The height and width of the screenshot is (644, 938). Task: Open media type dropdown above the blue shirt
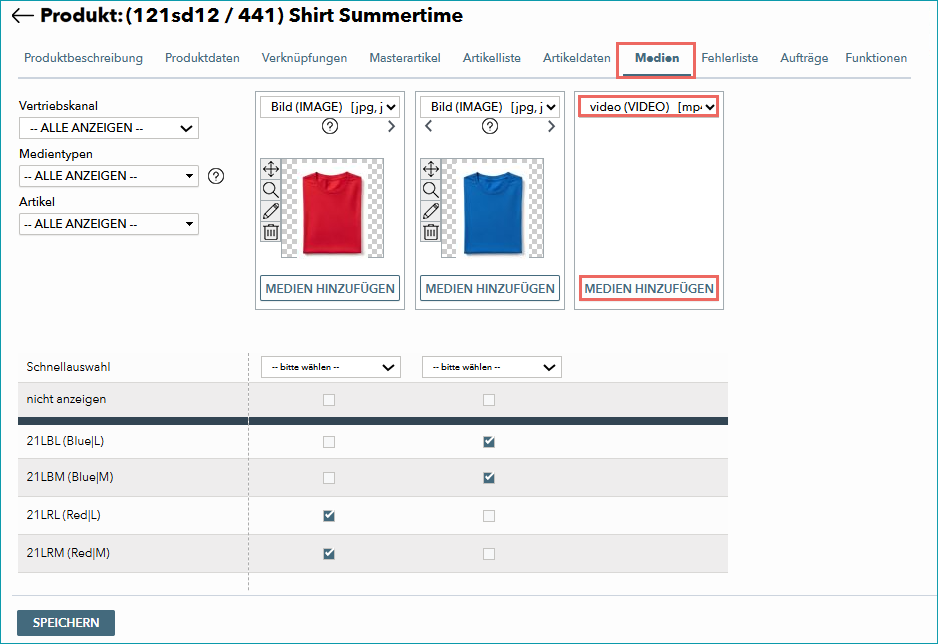pyautogui.click(x=490, y=107)
